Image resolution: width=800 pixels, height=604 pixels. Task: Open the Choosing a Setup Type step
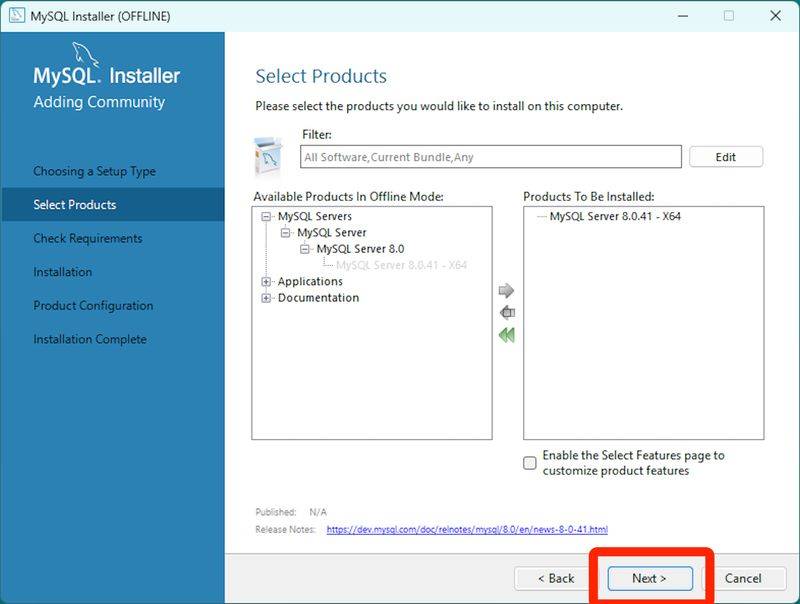[x=94, y=171]
